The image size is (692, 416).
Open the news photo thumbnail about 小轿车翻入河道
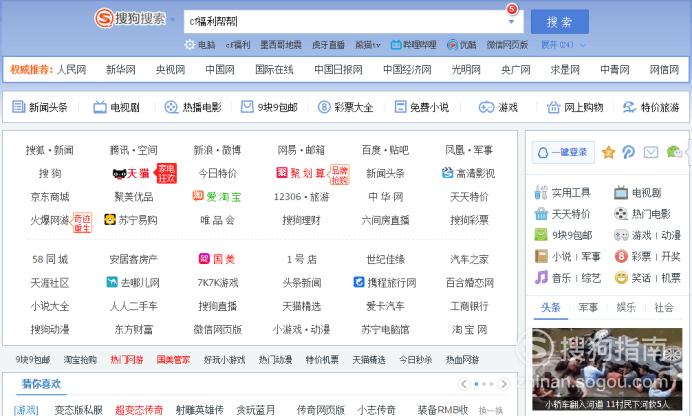[607, 369]
